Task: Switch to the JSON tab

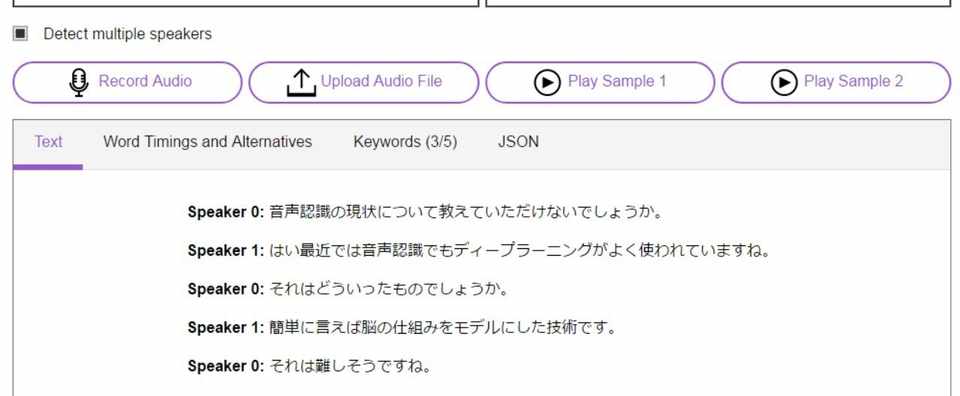Action: pyautogui.click(x=519, y=142)
